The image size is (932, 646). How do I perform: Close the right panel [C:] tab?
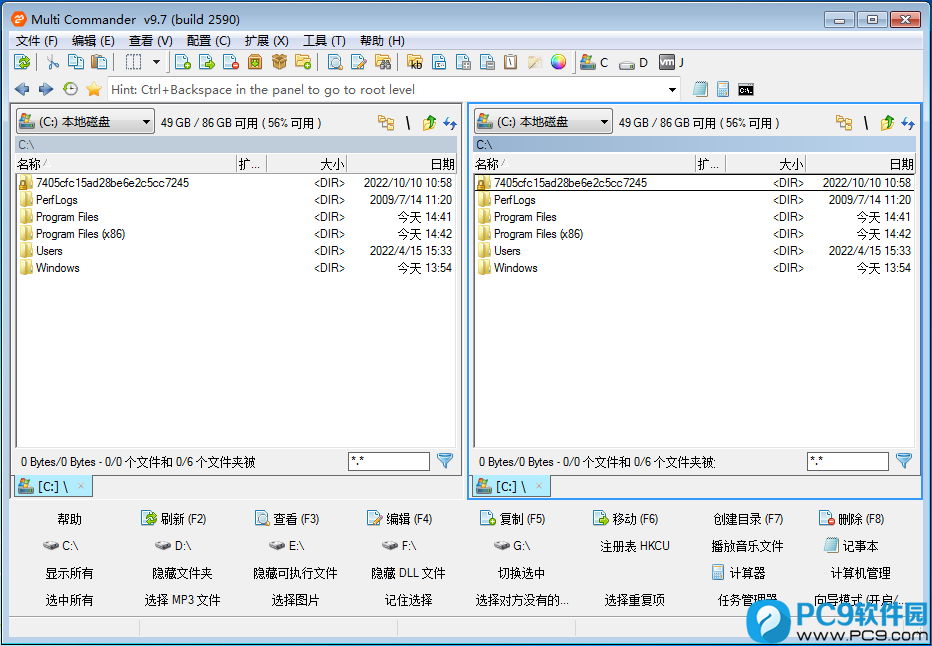539,486
